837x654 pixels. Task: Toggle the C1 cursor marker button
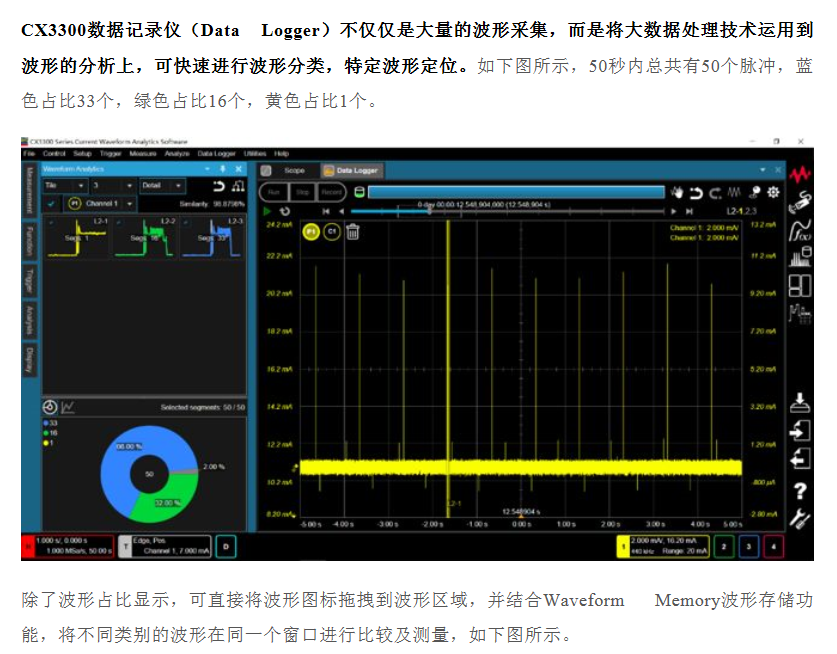(x=331, y=232)
